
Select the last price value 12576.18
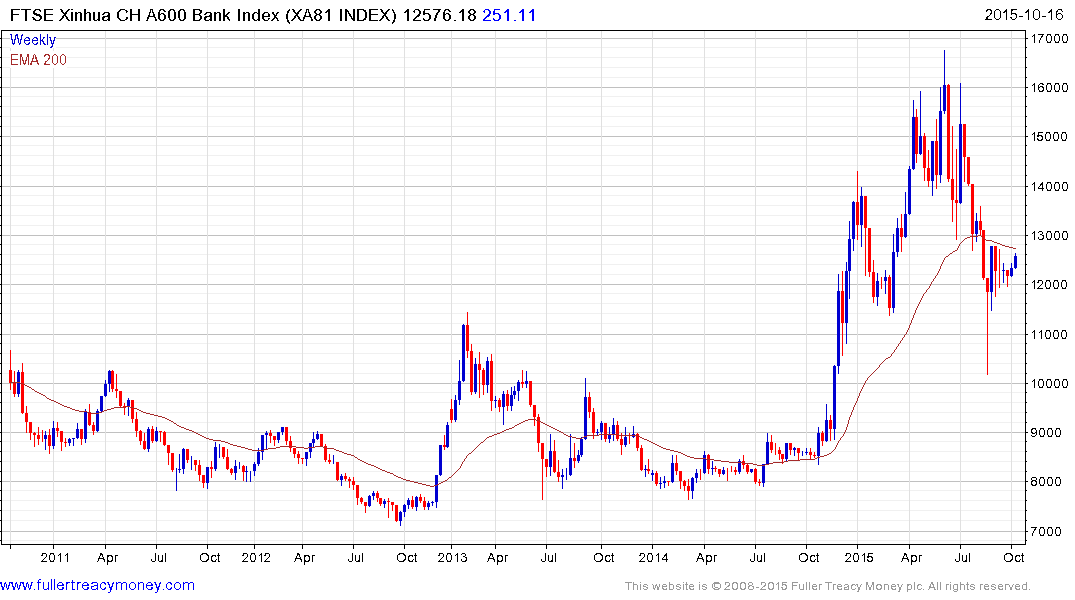point(439,15)
